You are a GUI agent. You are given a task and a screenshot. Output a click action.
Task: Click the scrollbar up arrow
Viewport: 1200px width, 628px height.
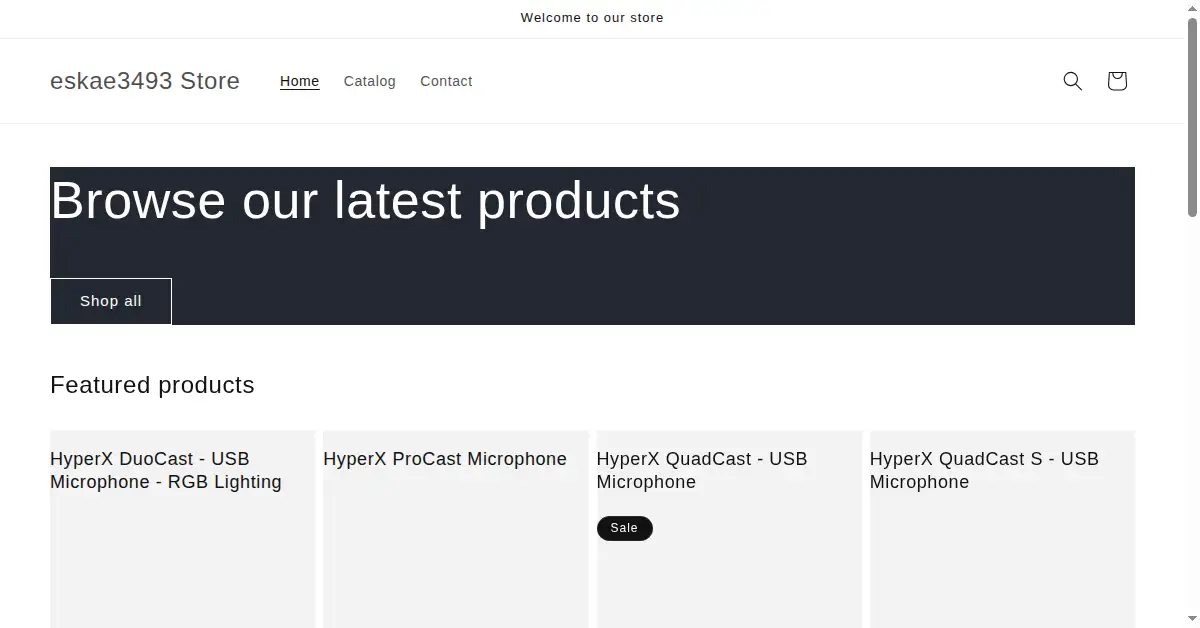coord(1192,7)
